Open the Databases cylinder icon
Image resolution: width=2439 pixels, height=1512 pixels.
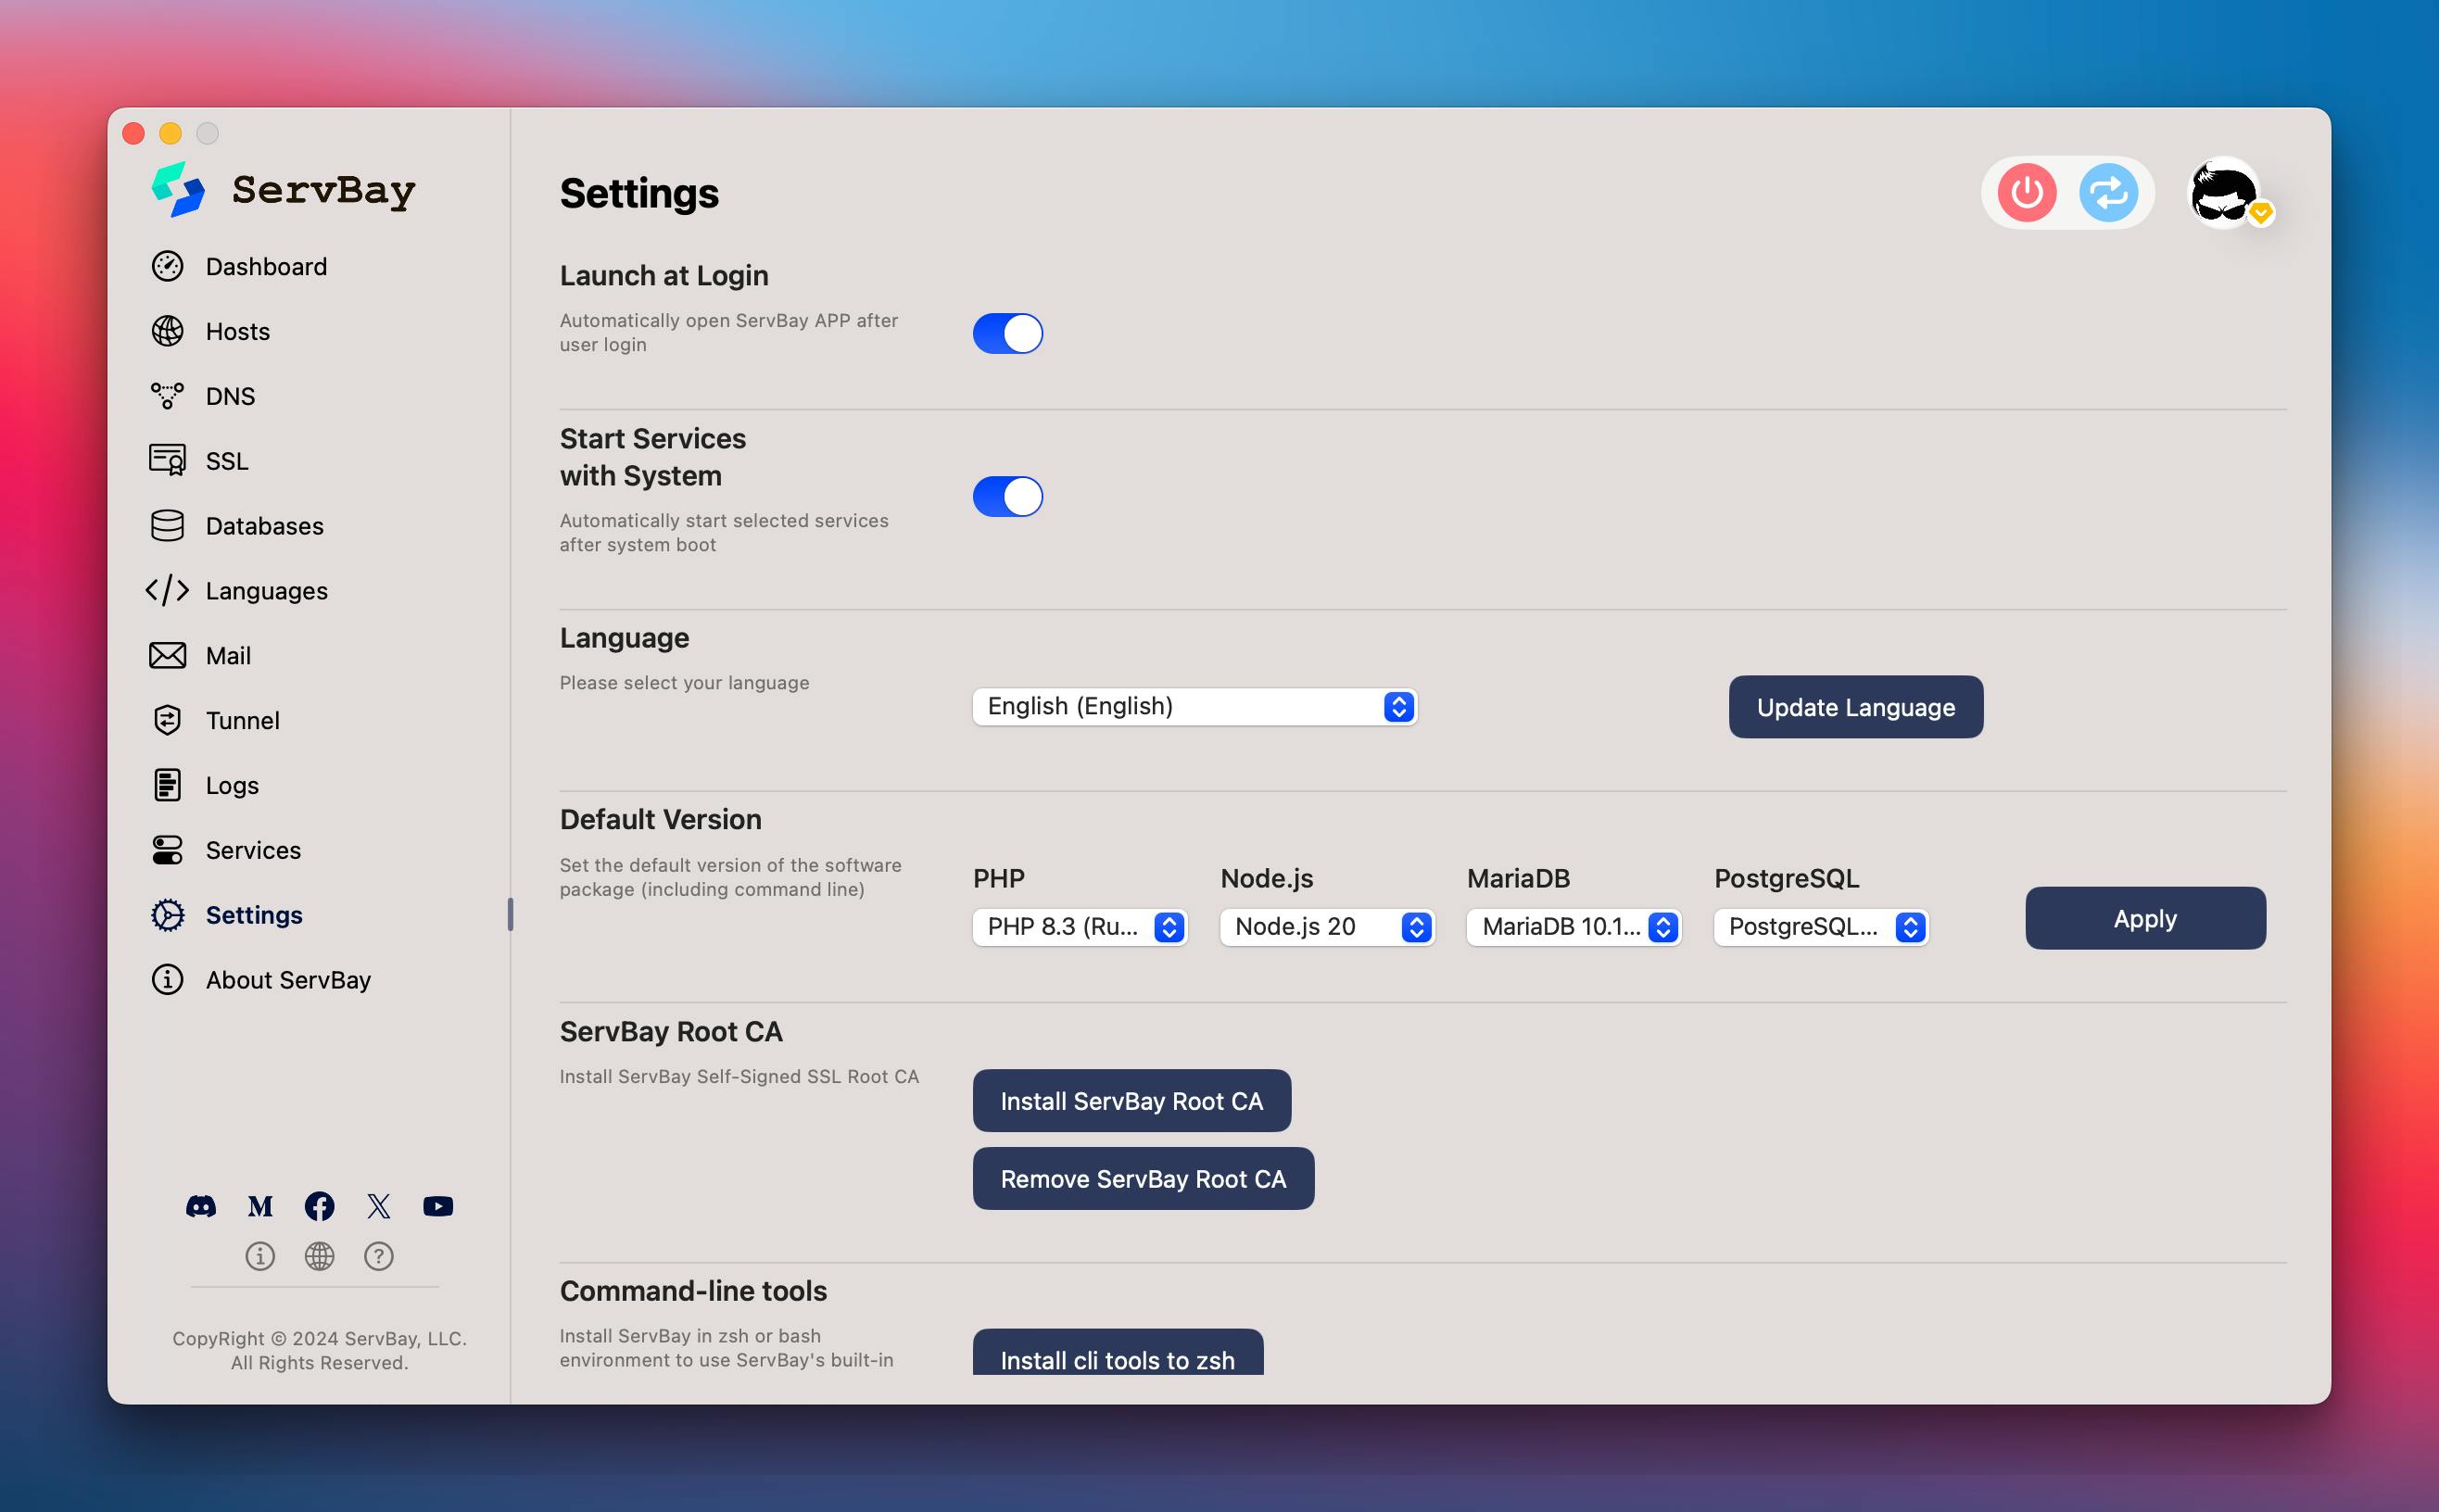[x=167, y=526]
